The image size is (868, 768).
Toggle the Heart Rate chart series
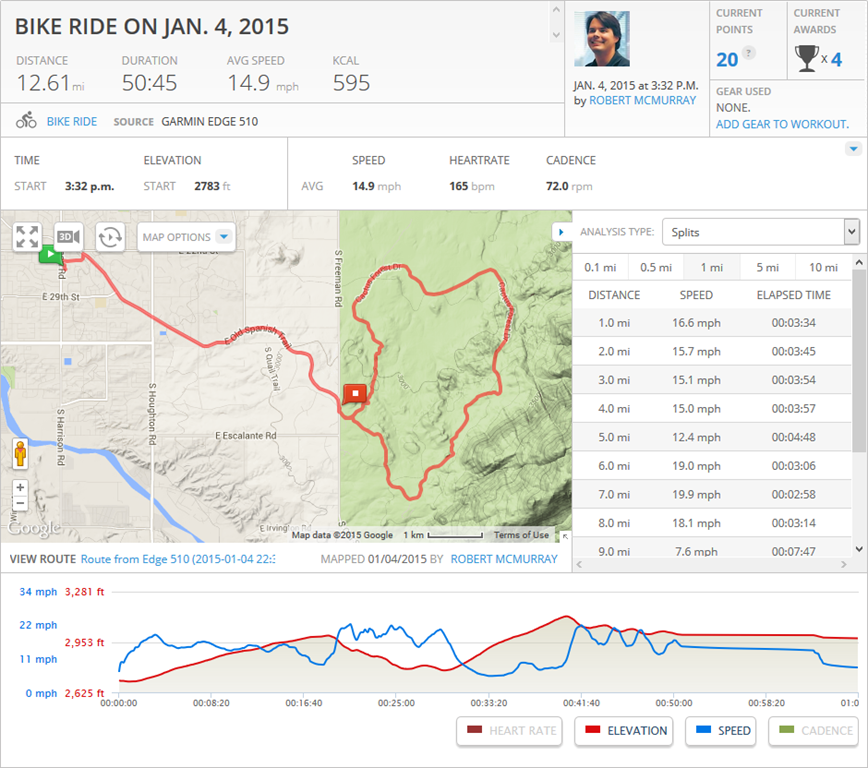point(511,731)
